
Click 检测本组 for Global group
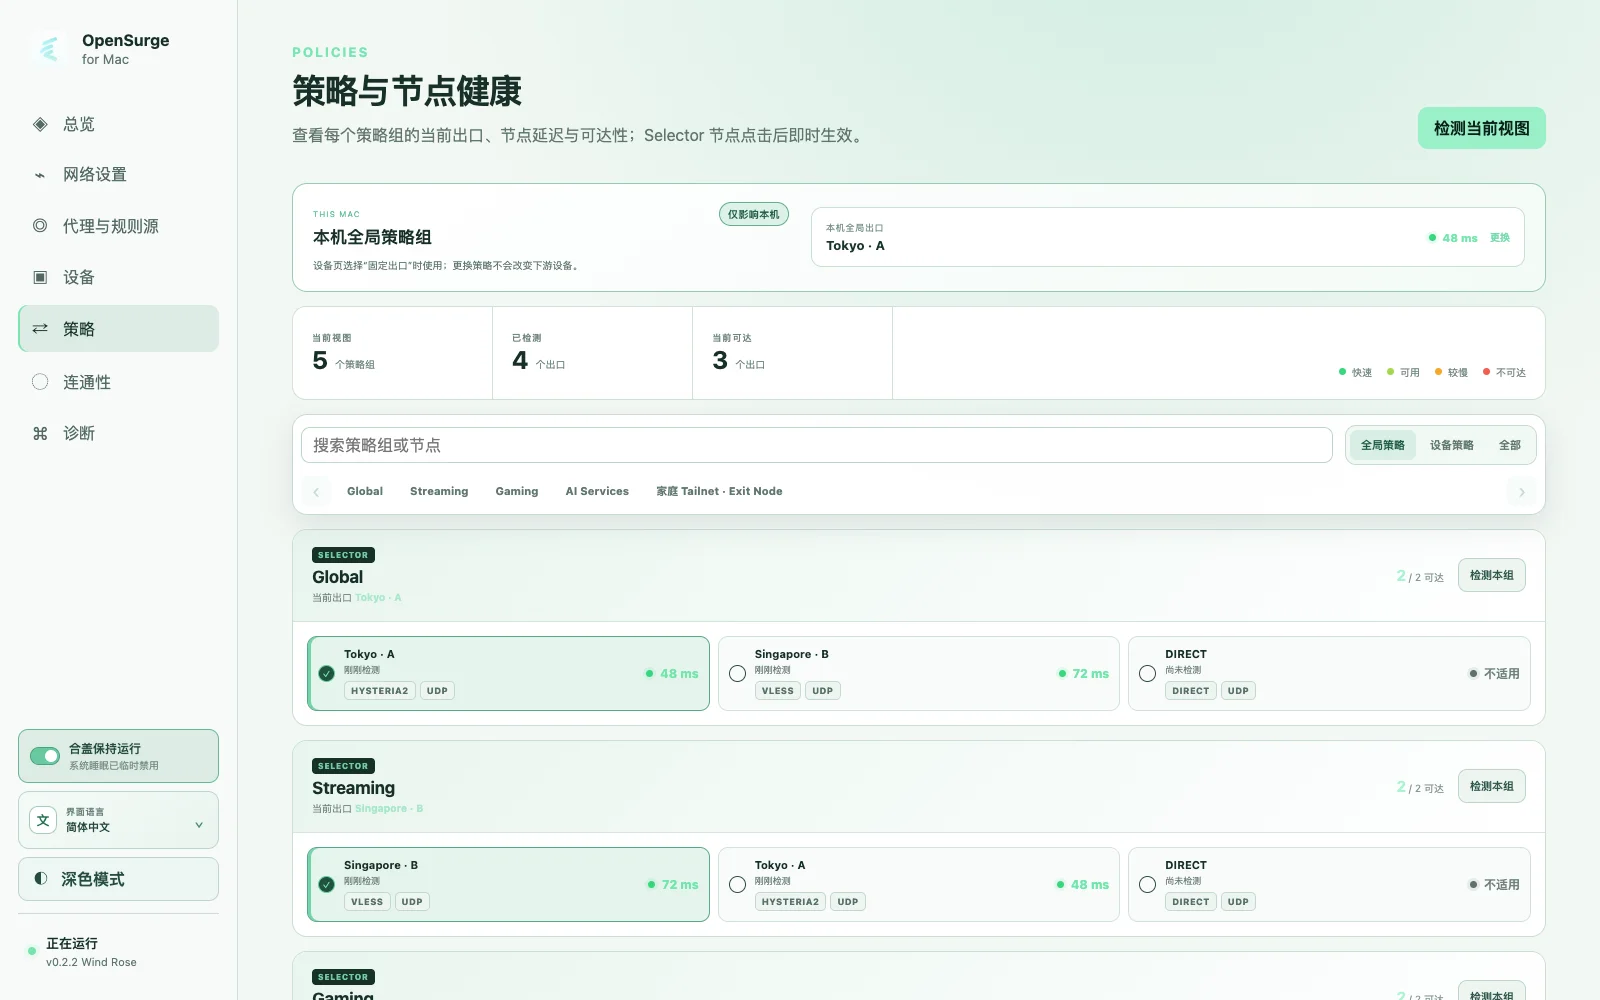(1492, 575)
